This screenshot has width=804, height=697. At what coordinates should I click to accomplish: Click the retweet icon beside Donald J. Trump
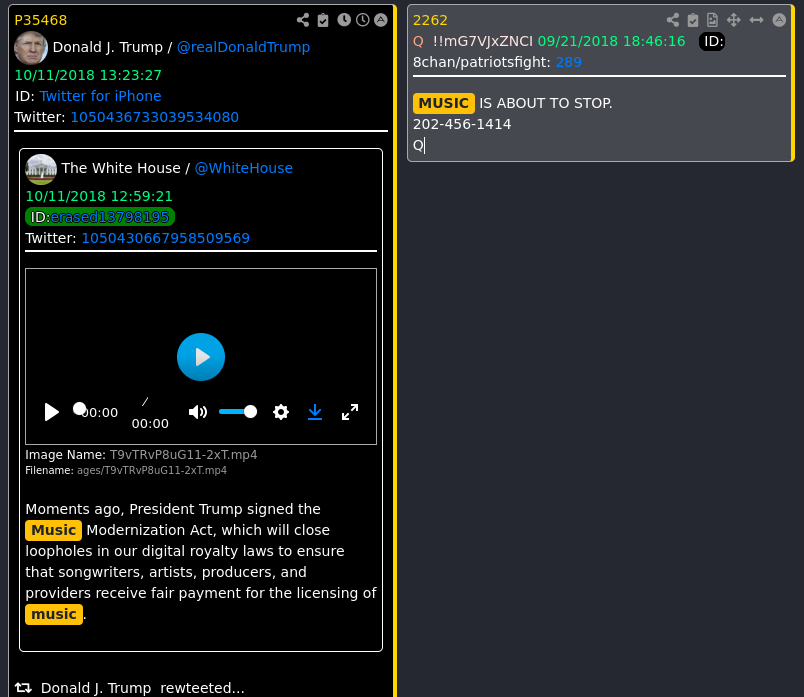pyautogui.click(x=23, y=688)
